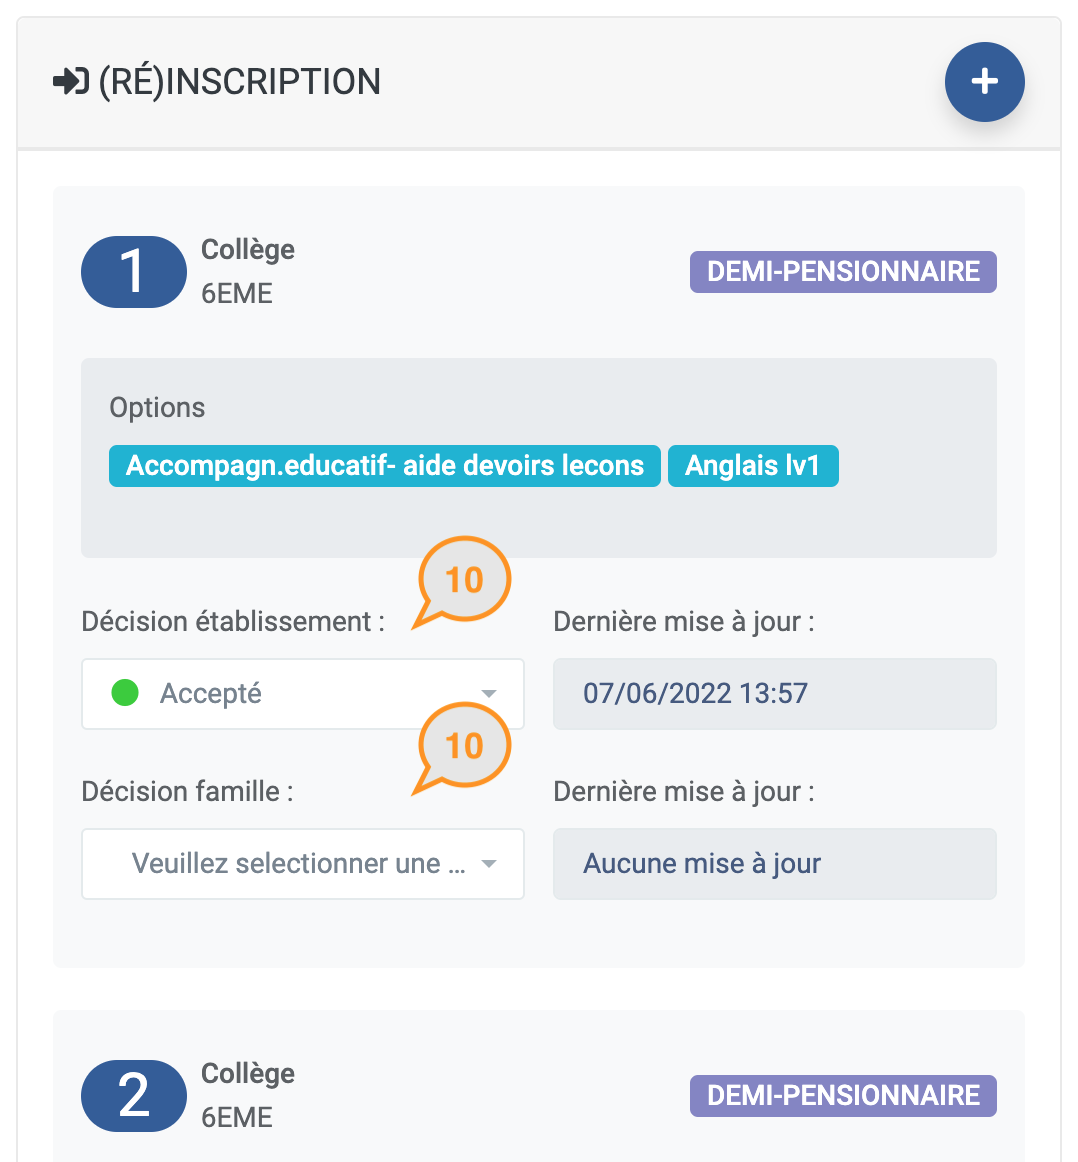The image size is (1078, 1162).
Task: Select the Accompagn.educatif- aide devoirs lecons tag
Action: pyautogui.click(x=385, y=466)
